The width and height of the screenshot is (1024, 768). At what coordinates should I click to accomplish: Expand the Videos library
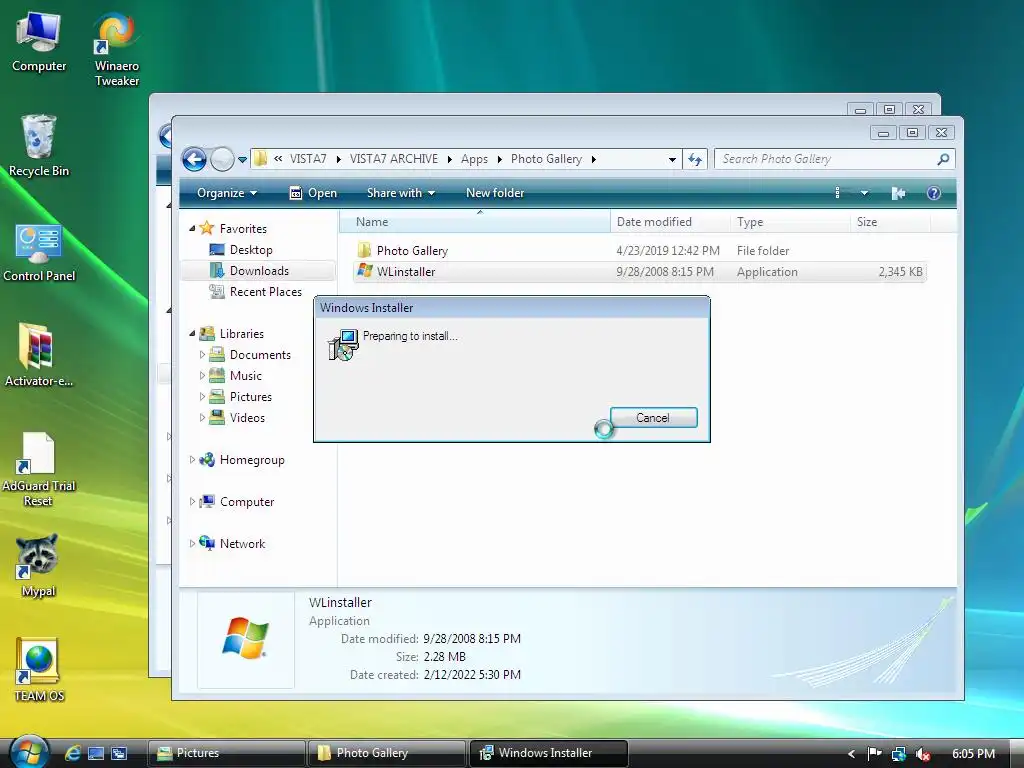click(x=202, y=417)
